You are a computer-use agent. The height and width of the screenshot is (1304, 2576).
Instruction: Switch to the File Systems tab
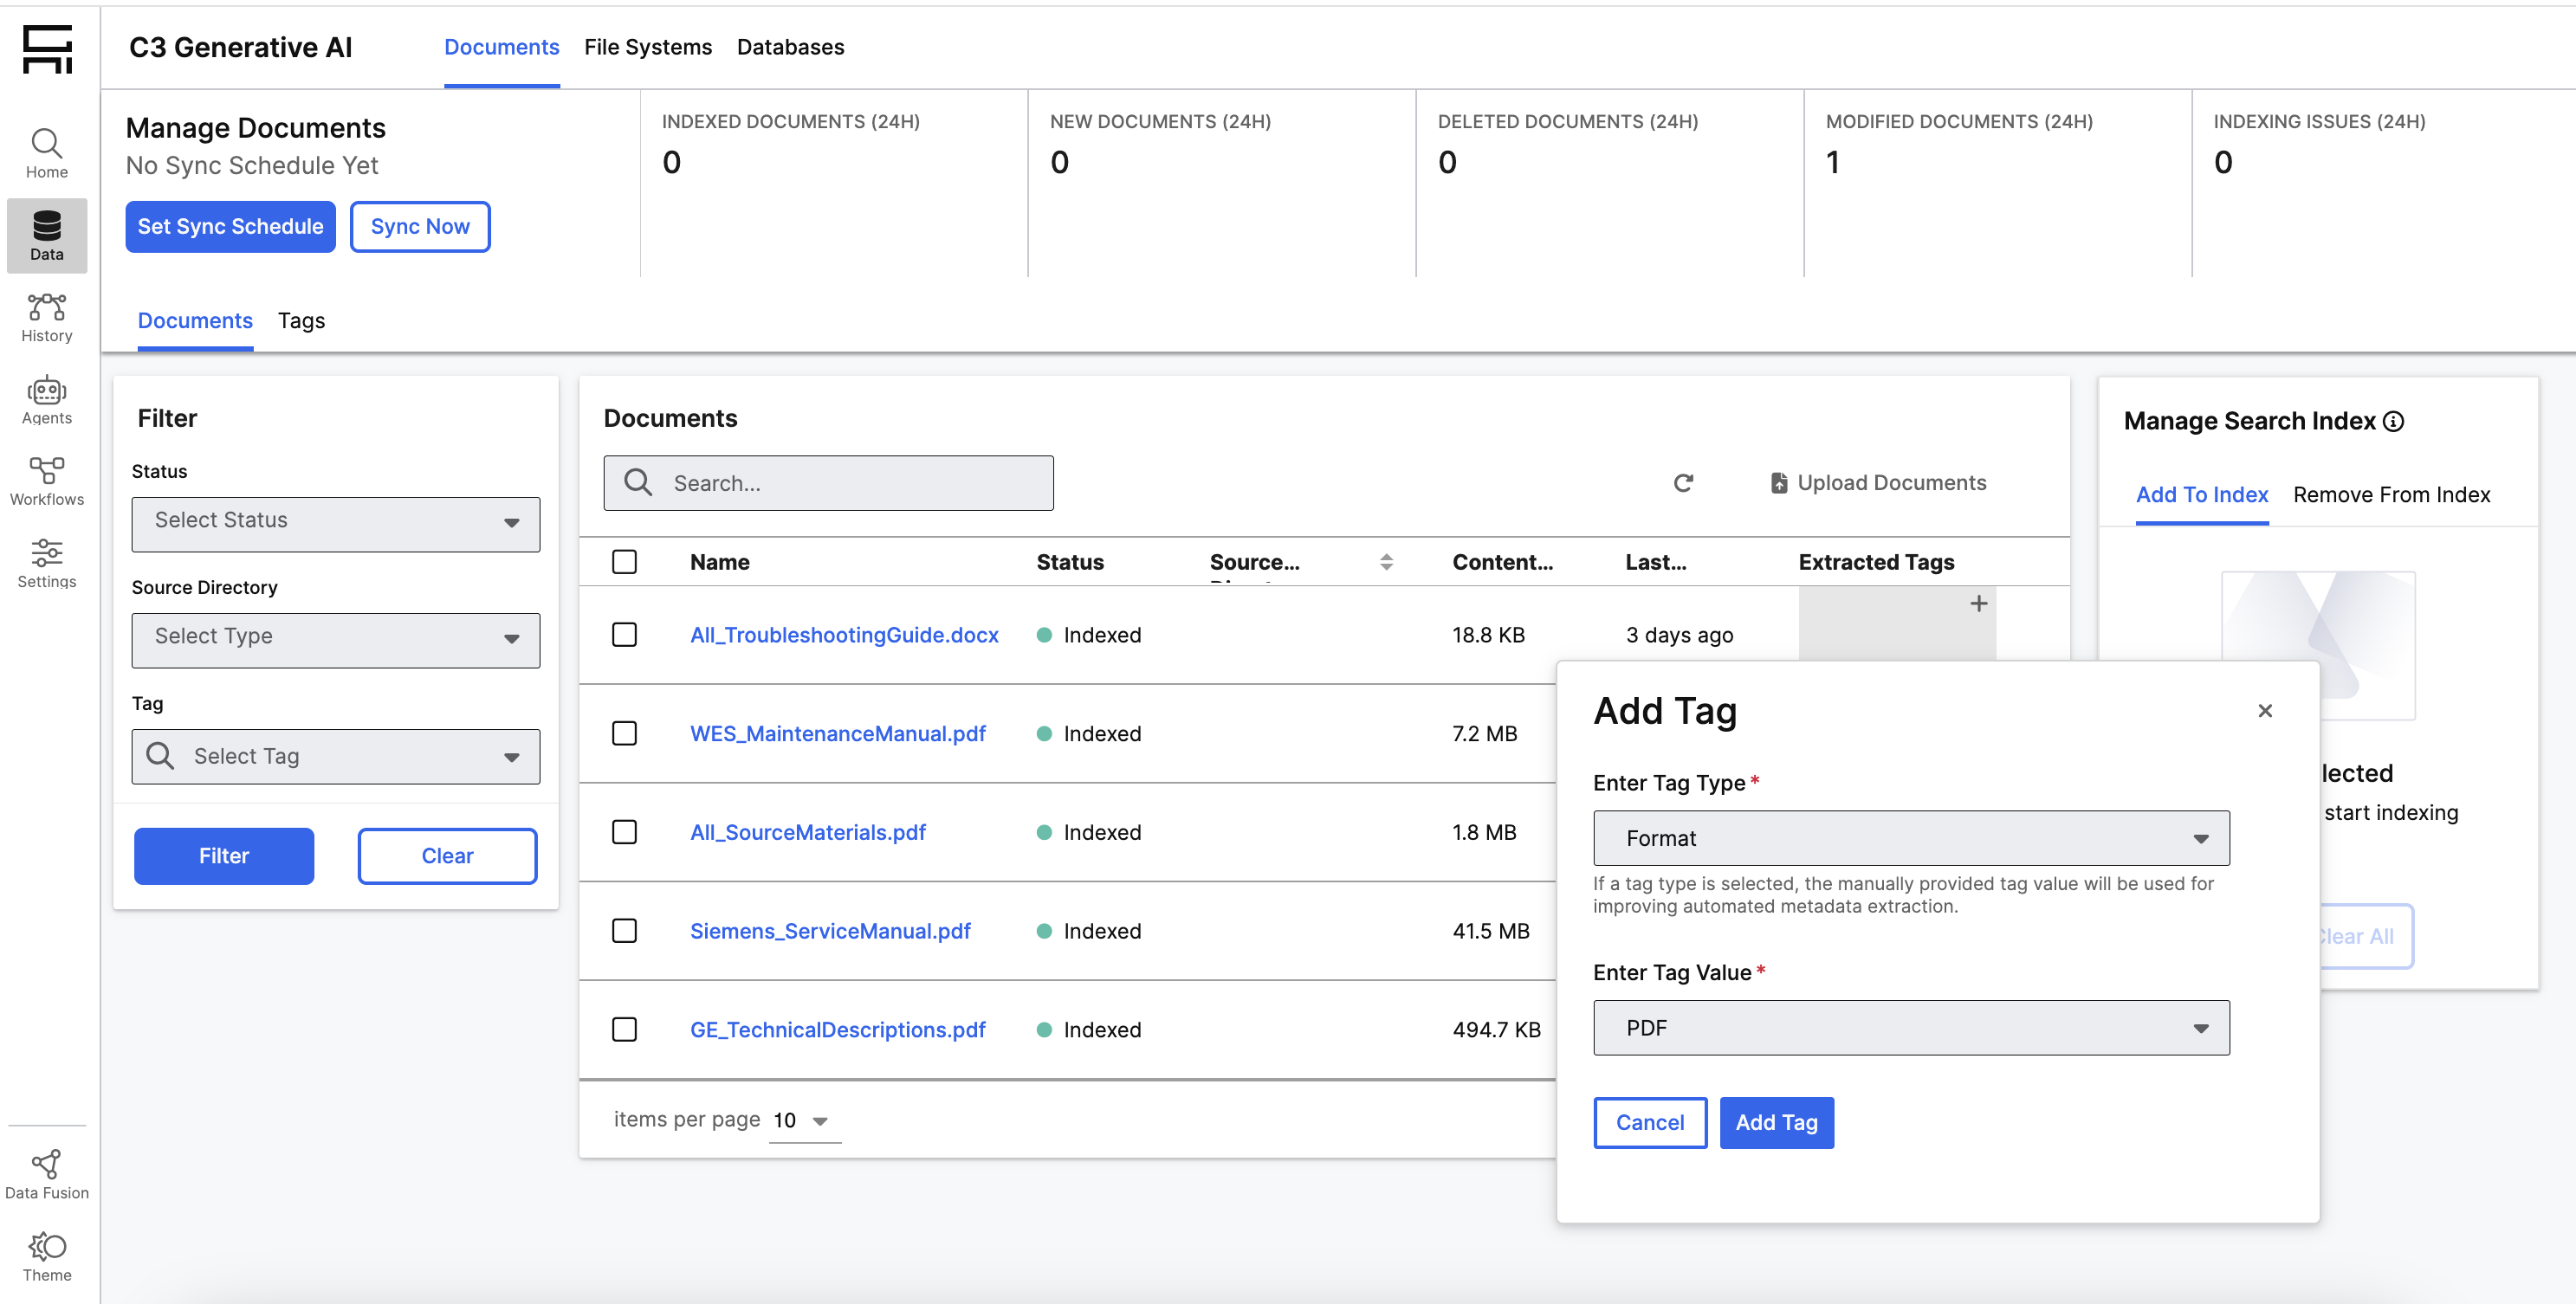tap(647, 47)
